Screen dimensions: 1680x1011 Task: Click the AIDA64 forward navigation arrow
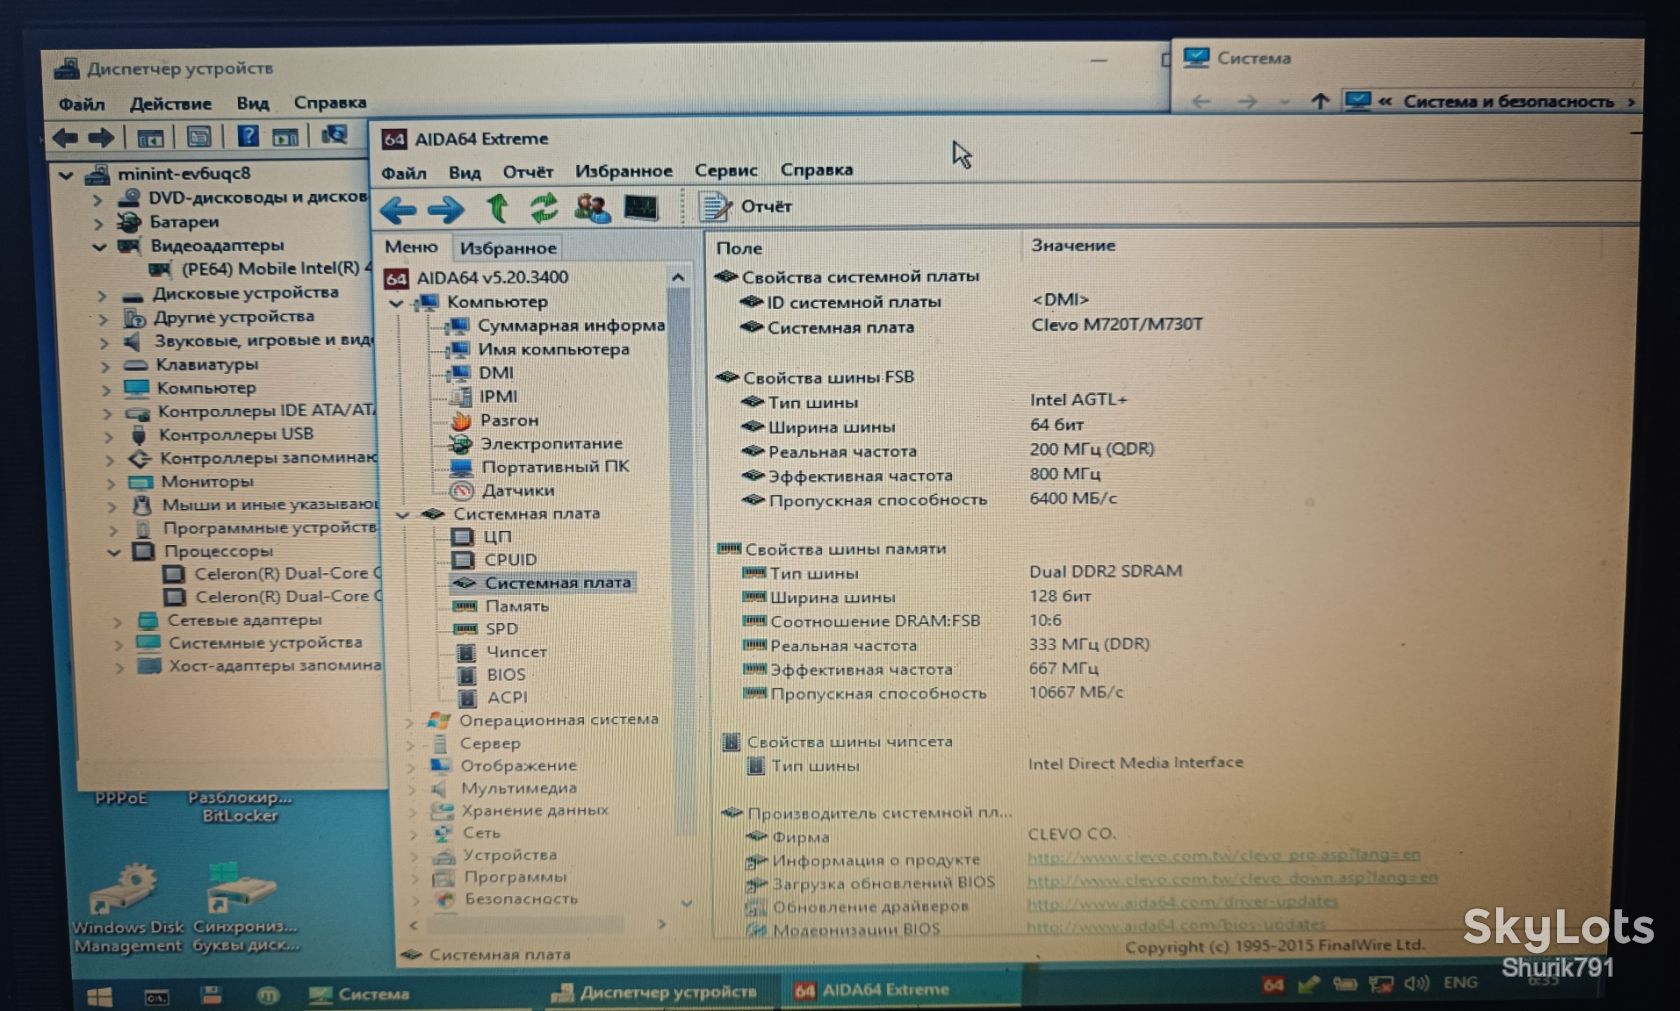(x=445, y=210)
